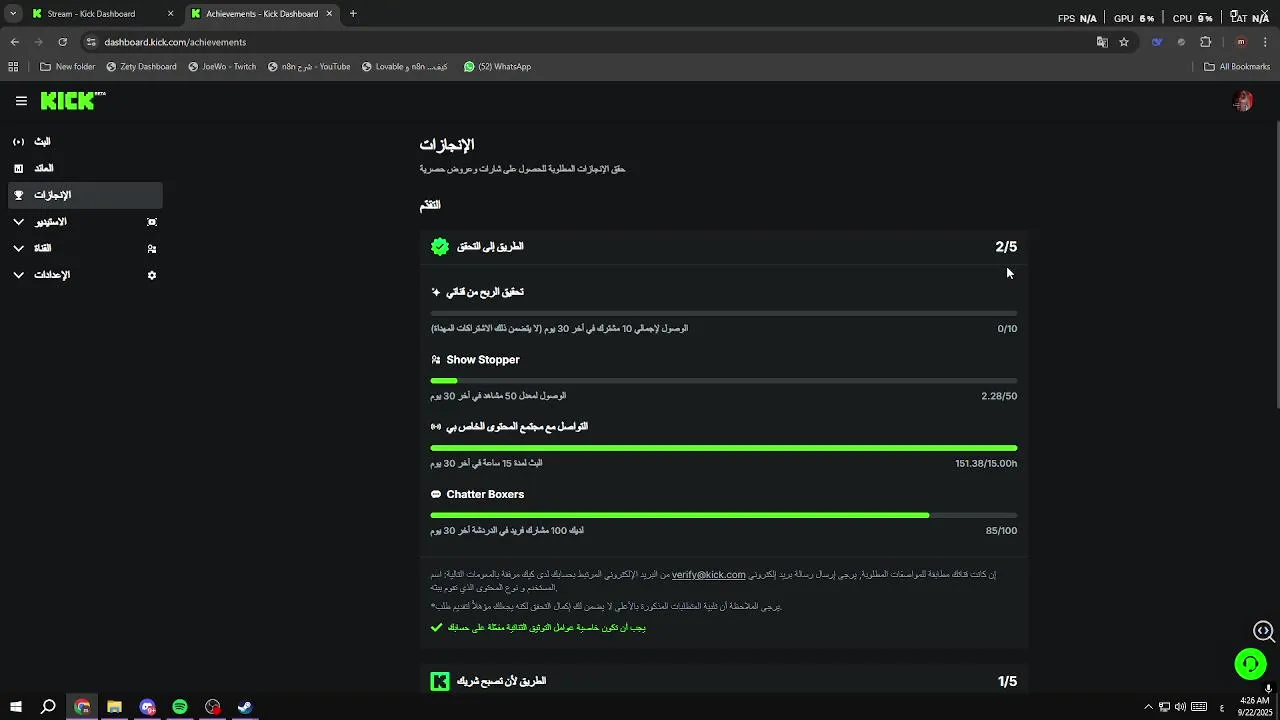Switch to Stream - Kick Dashboard tab
Viewport: 1280px width, 720px height.
(92, 14)
